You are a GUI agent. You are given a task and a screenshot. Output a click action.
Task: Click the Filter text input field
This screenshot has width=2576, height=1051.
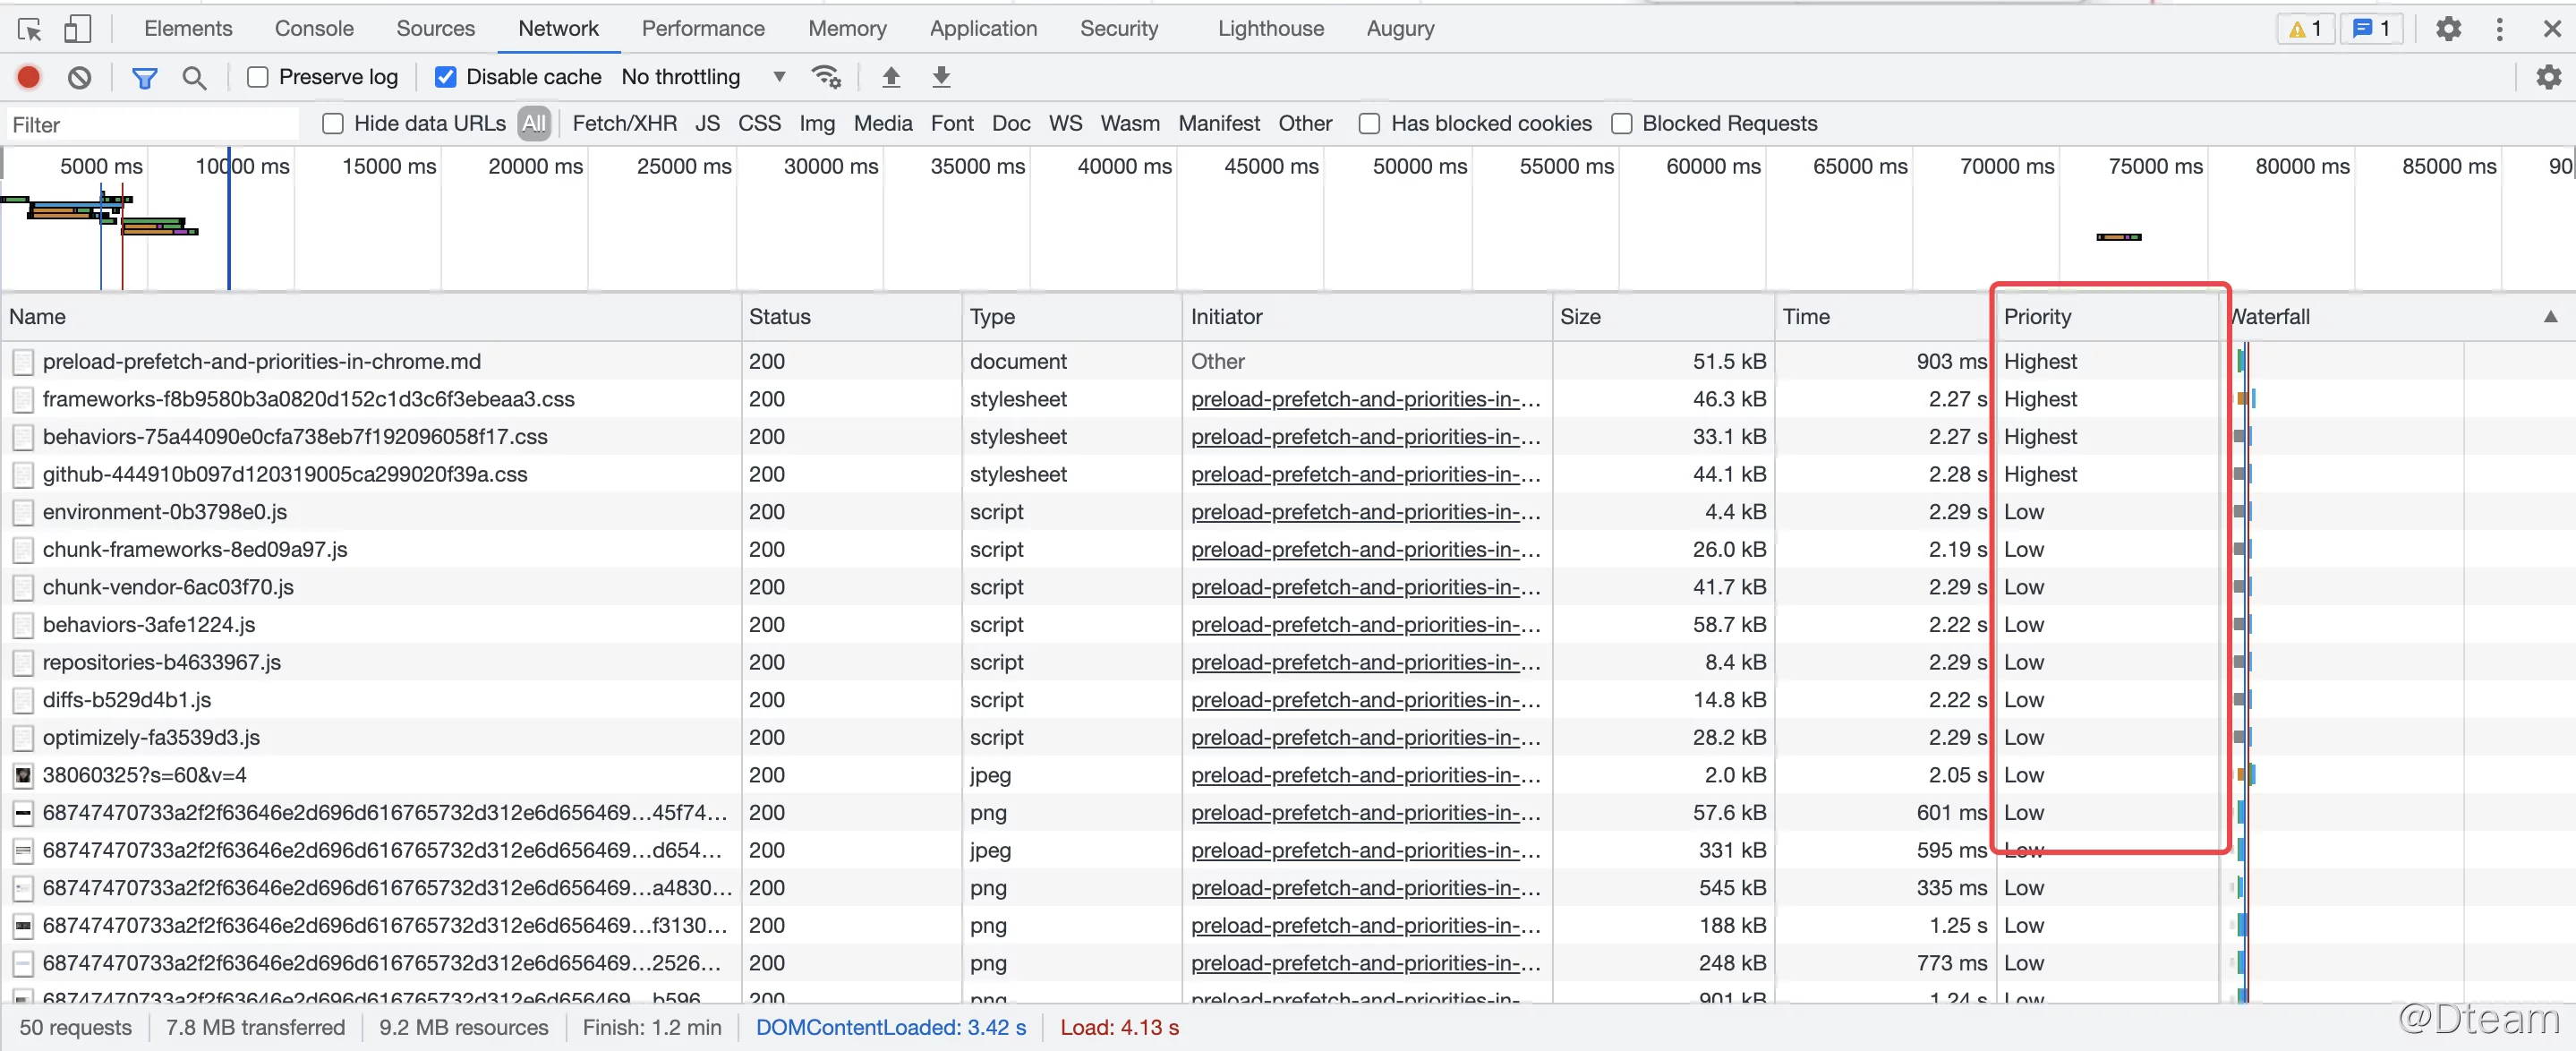click(150, 125)
